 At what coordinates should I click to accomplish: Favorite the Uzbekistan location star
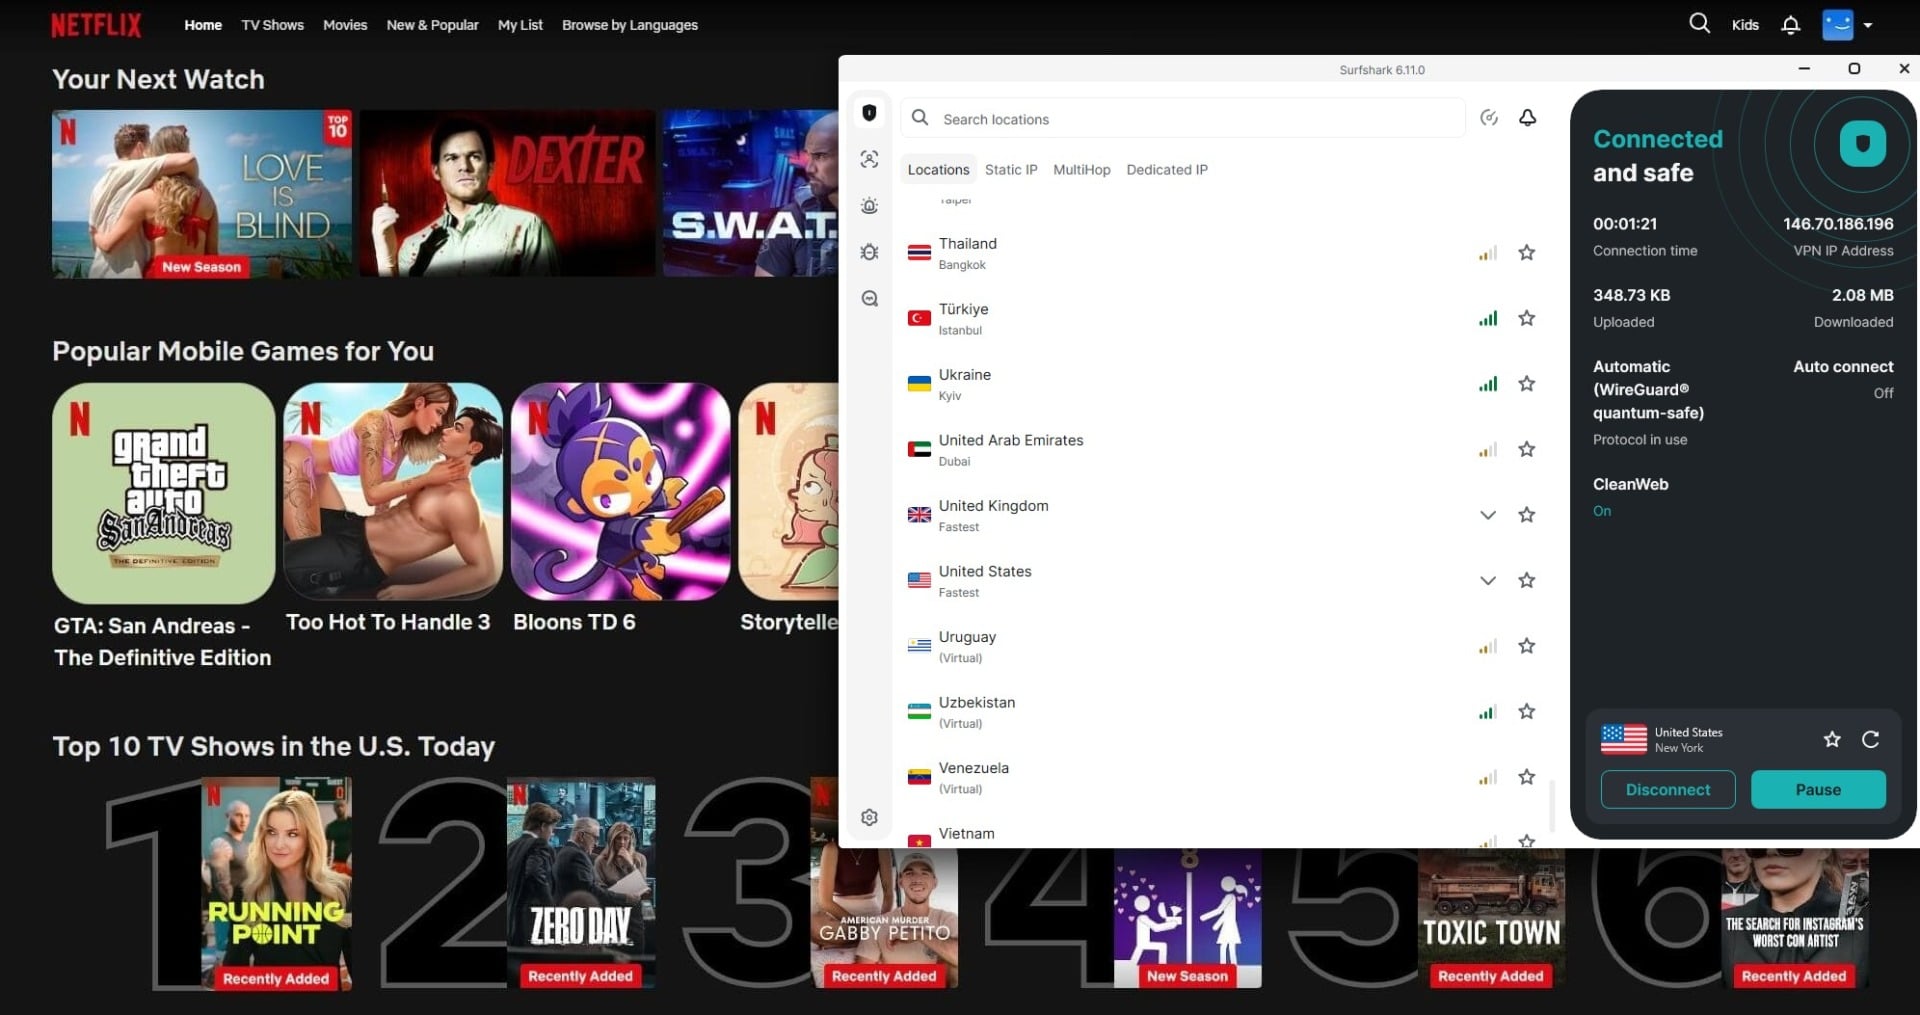pyautogui.click(x=1526, y=711)
